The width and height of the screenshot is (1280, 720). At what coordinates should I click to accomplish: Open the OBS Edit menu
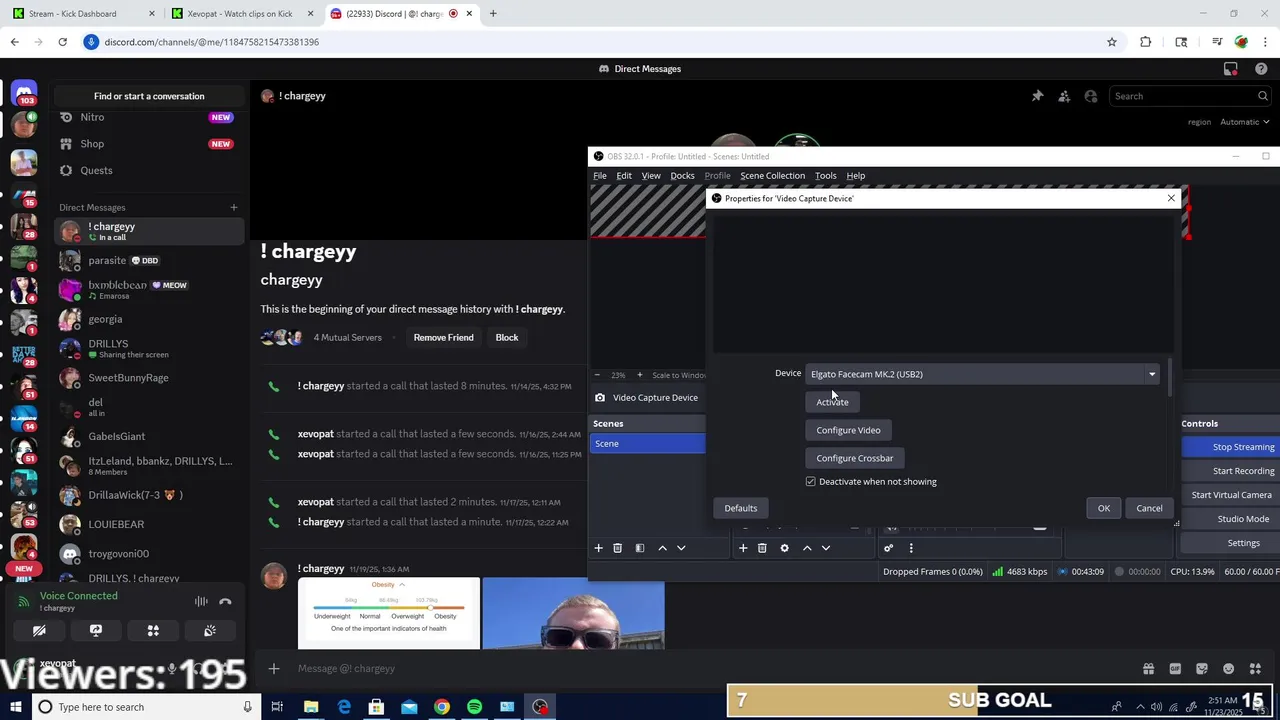click(x=624, y=176)
